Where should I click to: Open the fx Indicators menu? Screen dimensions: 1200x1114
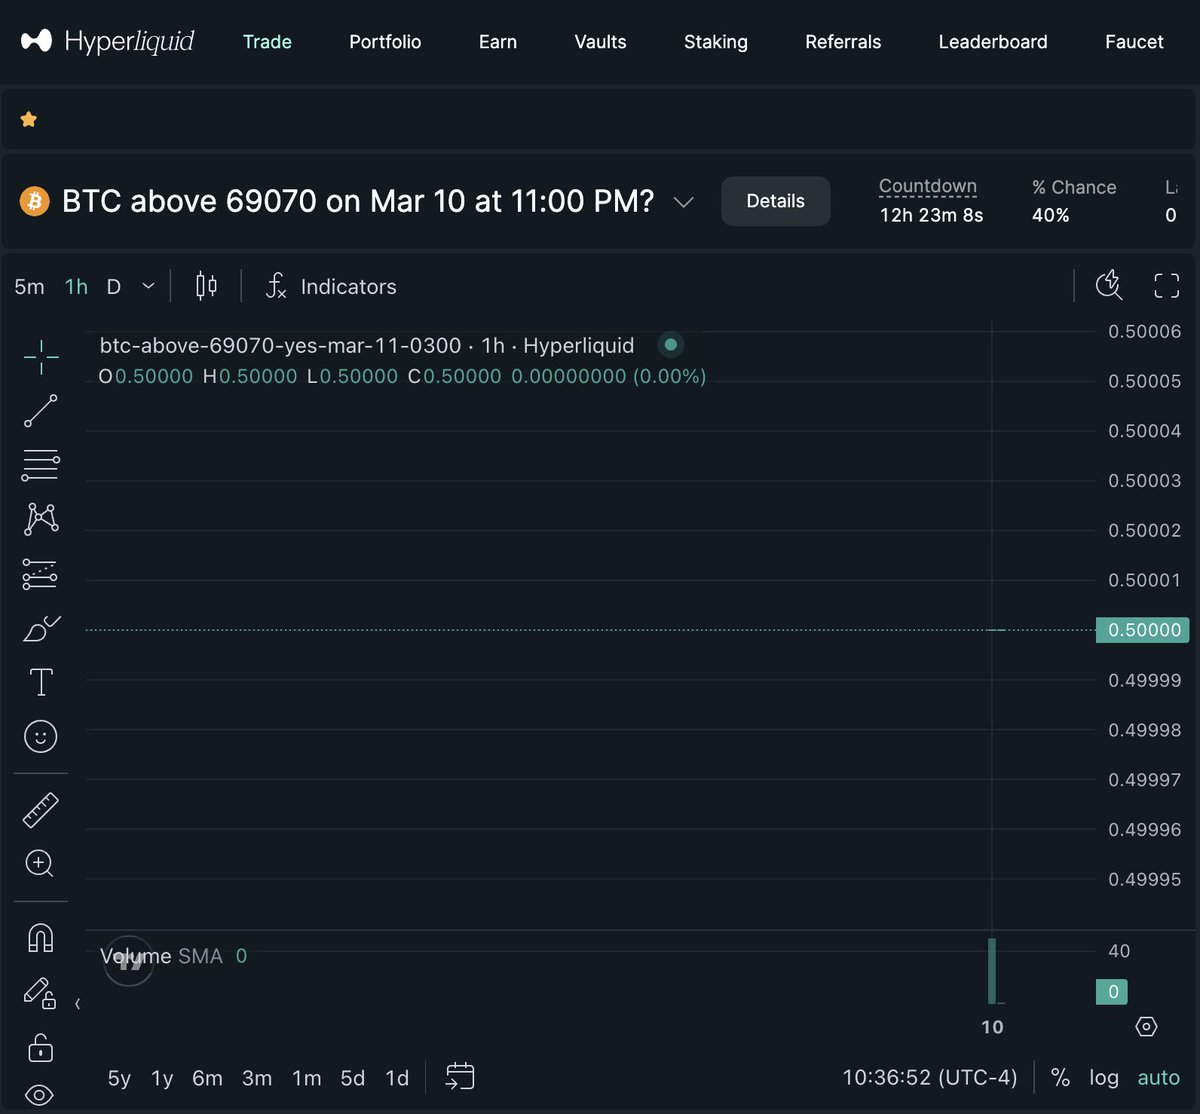tap(331, 287)
